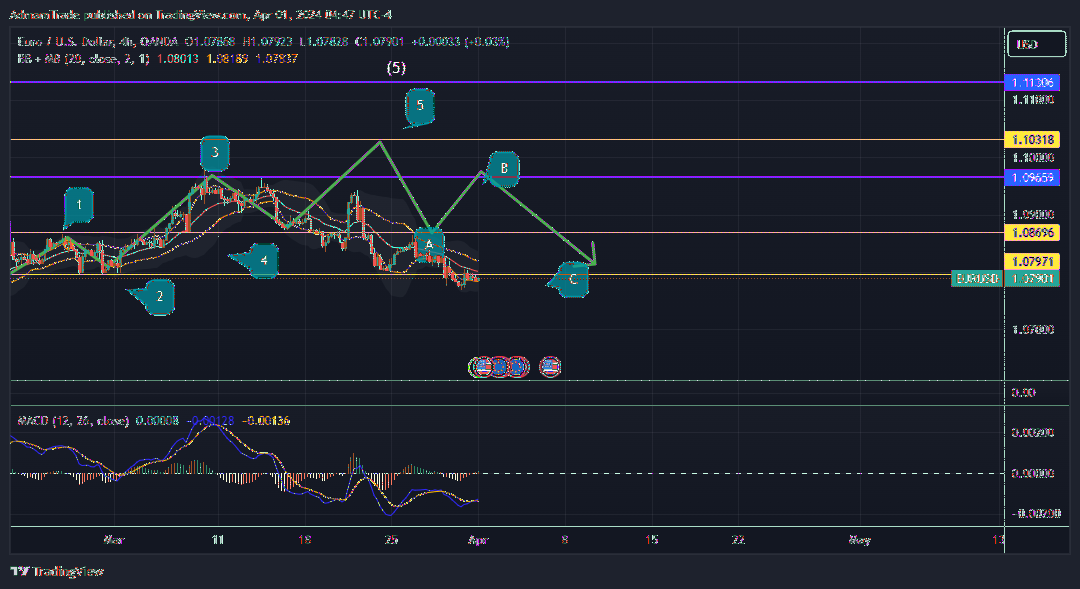Click the 1.08696 price label
Screen dimensions: 1080x589
pos(1032,233)
